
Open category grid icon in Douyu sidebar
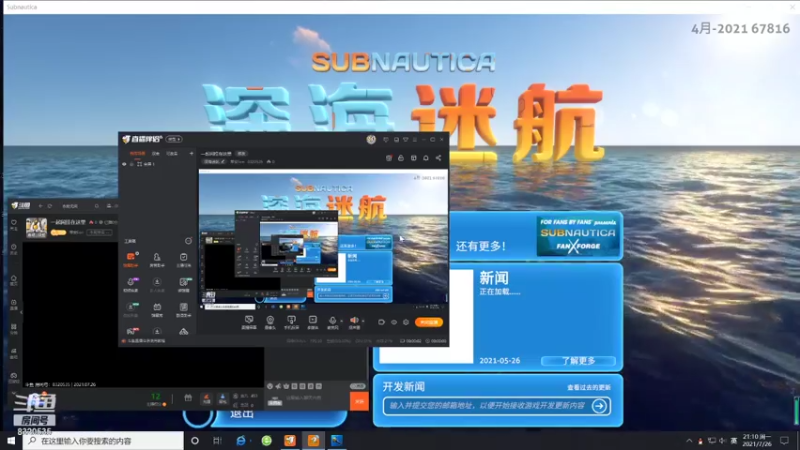[x=14, y=327]
